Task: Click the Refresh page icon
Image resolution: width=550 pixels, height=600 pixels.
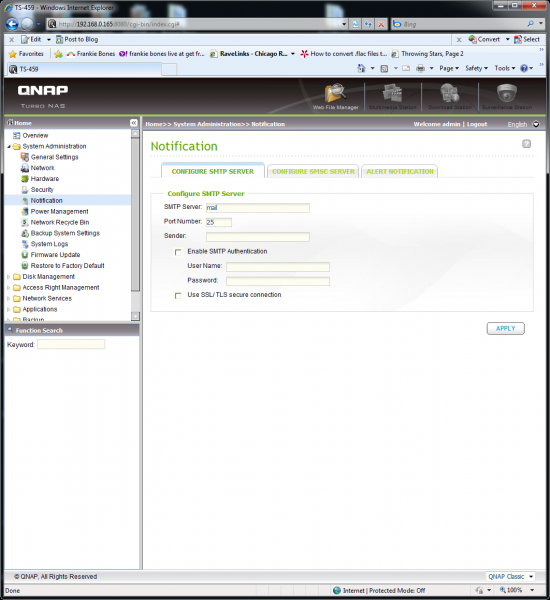Action: tap(368, 24)
